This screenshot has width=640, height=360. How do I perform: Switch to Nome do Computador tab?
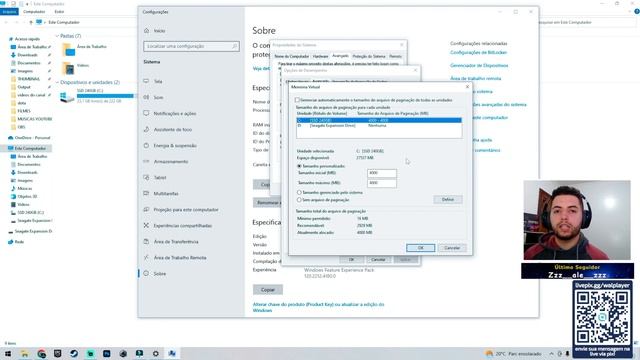tap(291, 56)
